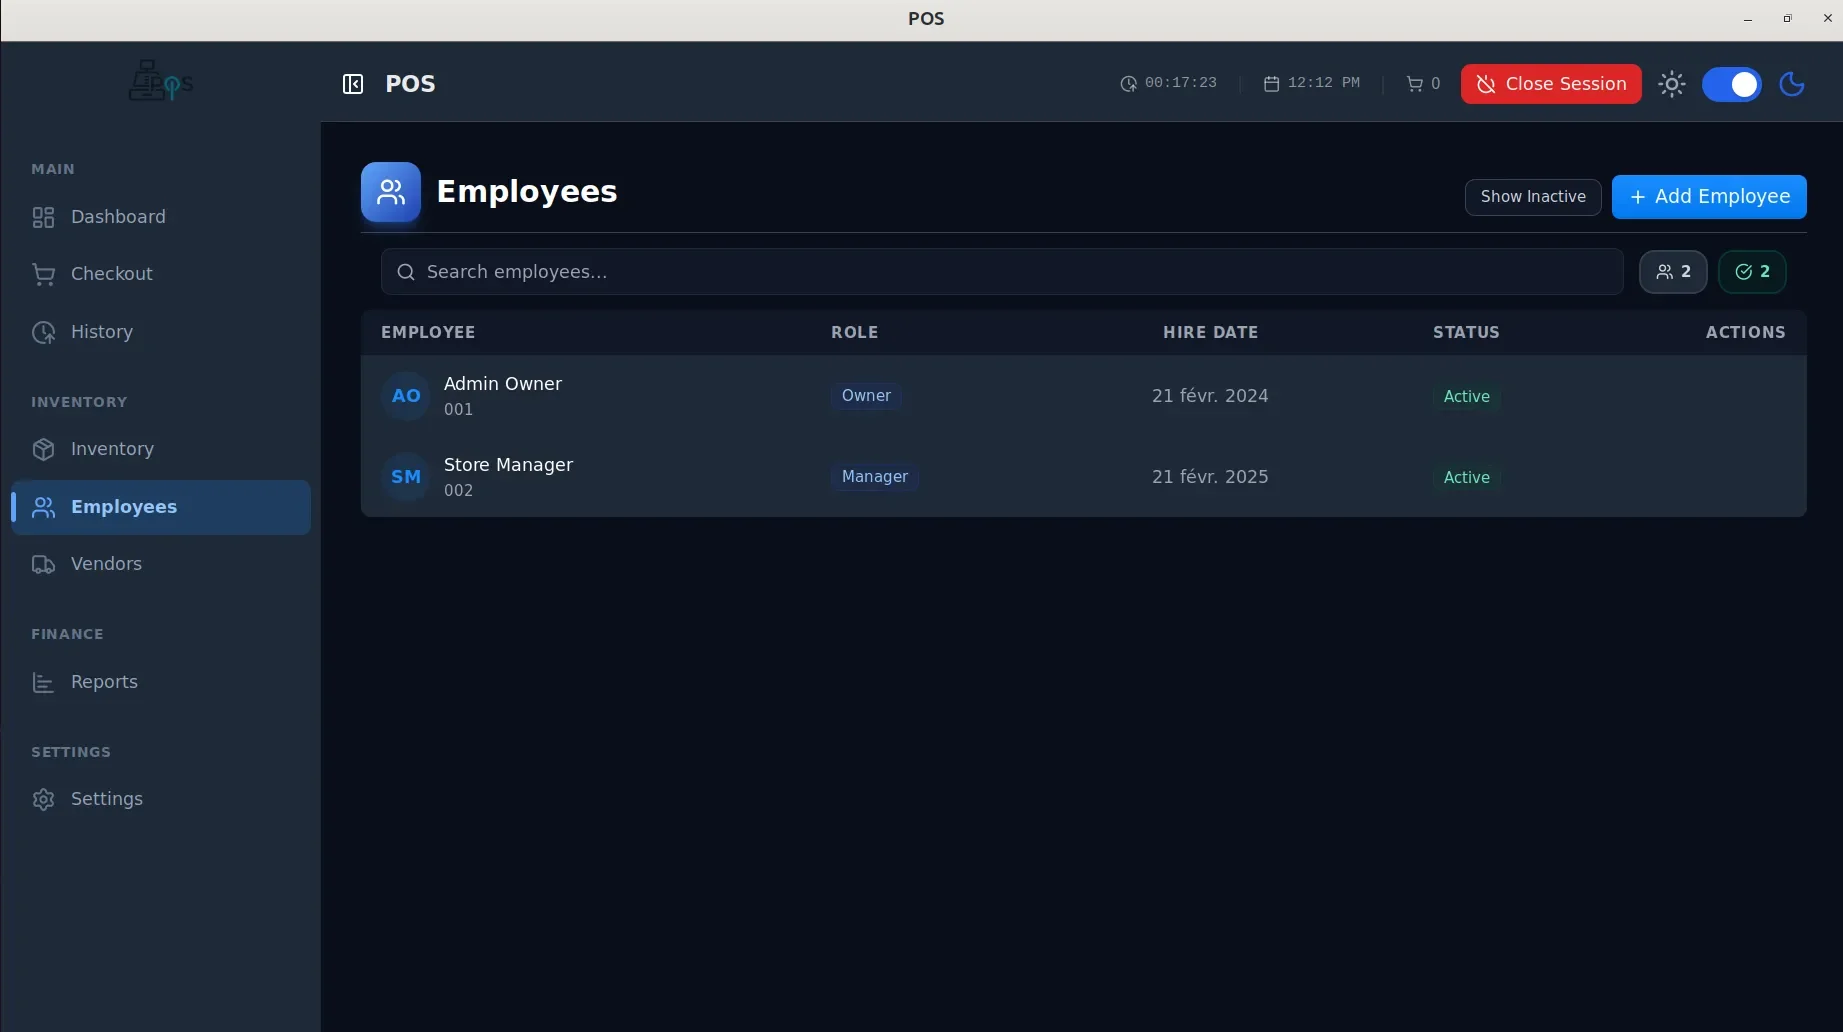The height and width of the screenshot is (1032, 1843).
Task: Click the session timer clock icon
Action: pos(1128,84)
